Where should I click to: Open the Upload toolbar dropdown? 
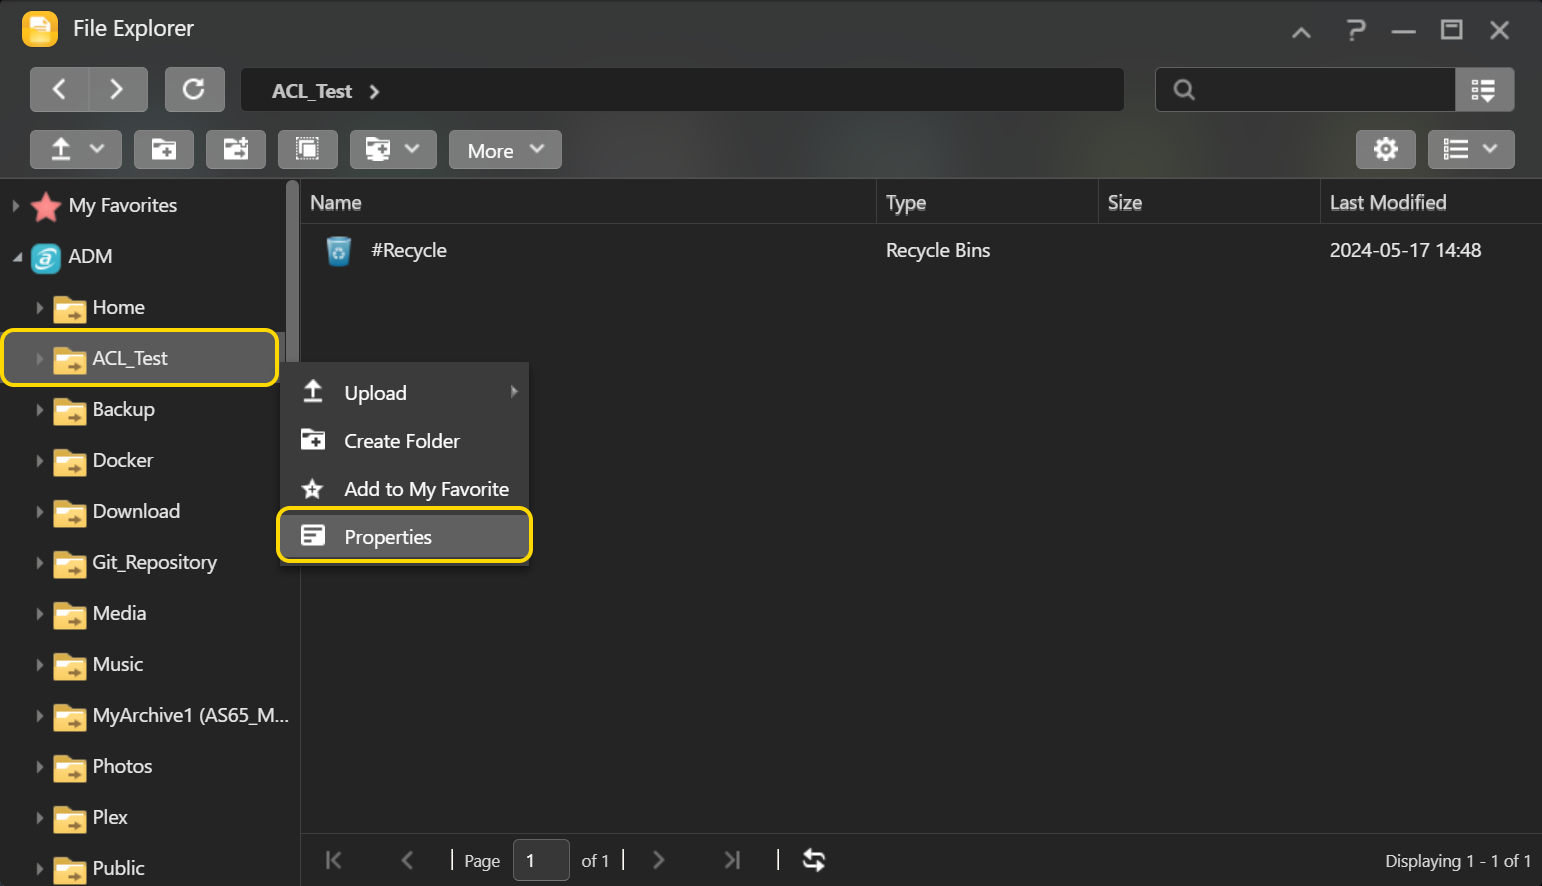(x=76, y=150)
